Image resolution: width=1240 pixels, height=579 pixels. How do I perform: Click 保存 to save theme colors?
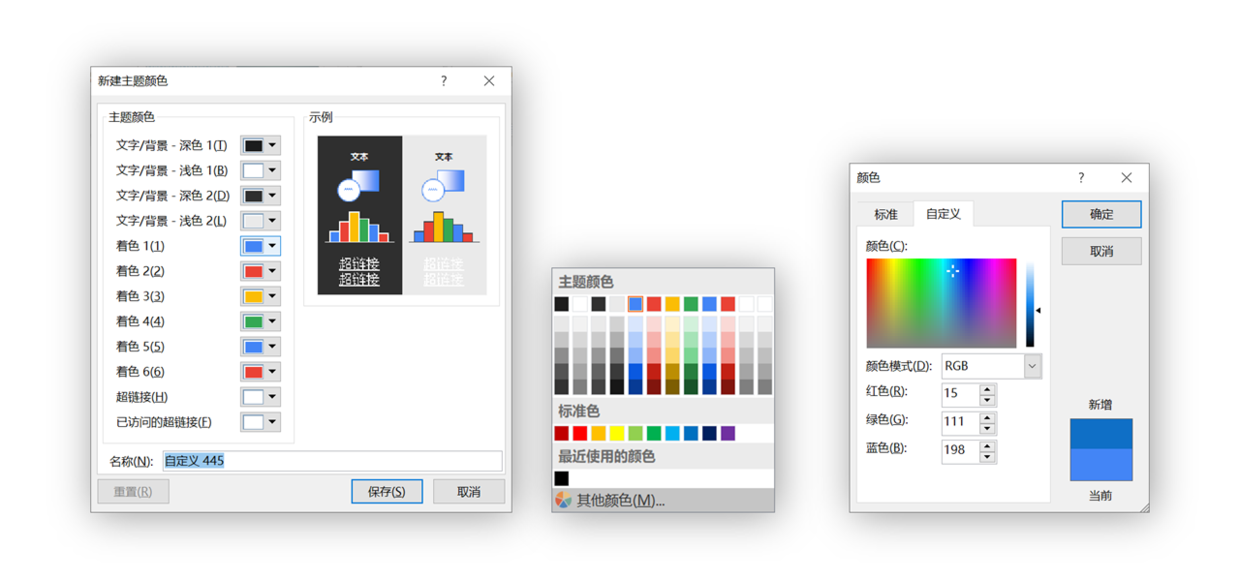pyautogui.click(x=387, y=492)
